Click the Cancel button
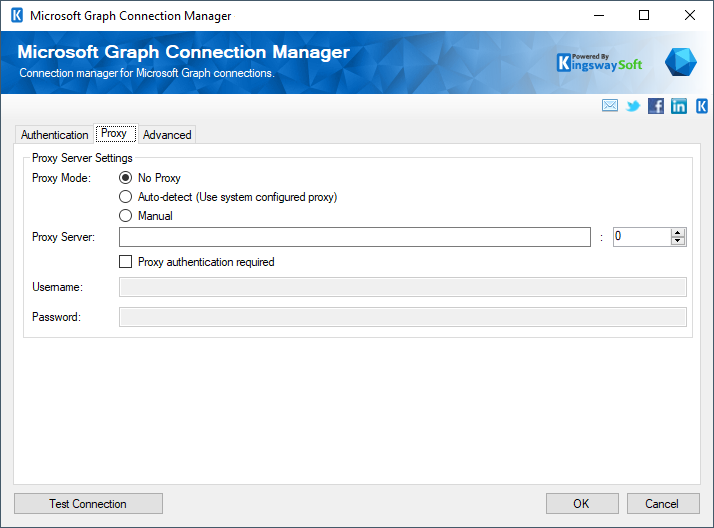This screenshot has height=528, width=714. (663, 503)
